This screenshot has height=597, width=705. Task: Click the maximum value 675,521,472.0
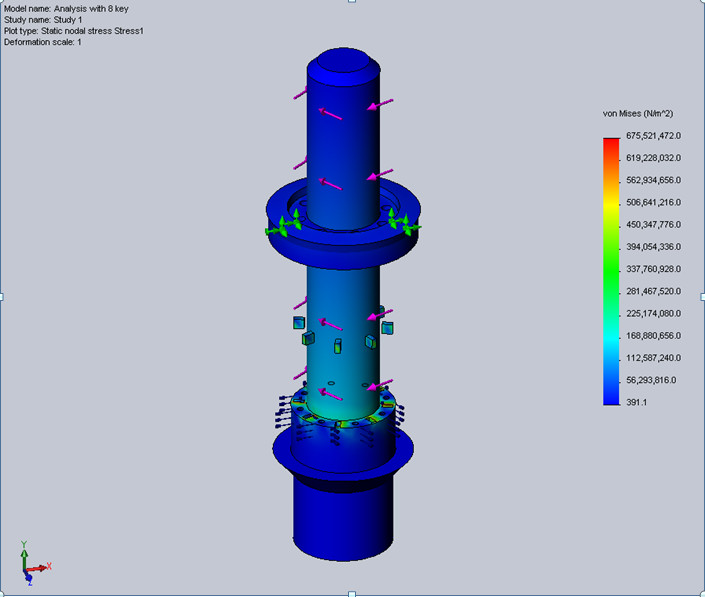[x=653, y=136]
